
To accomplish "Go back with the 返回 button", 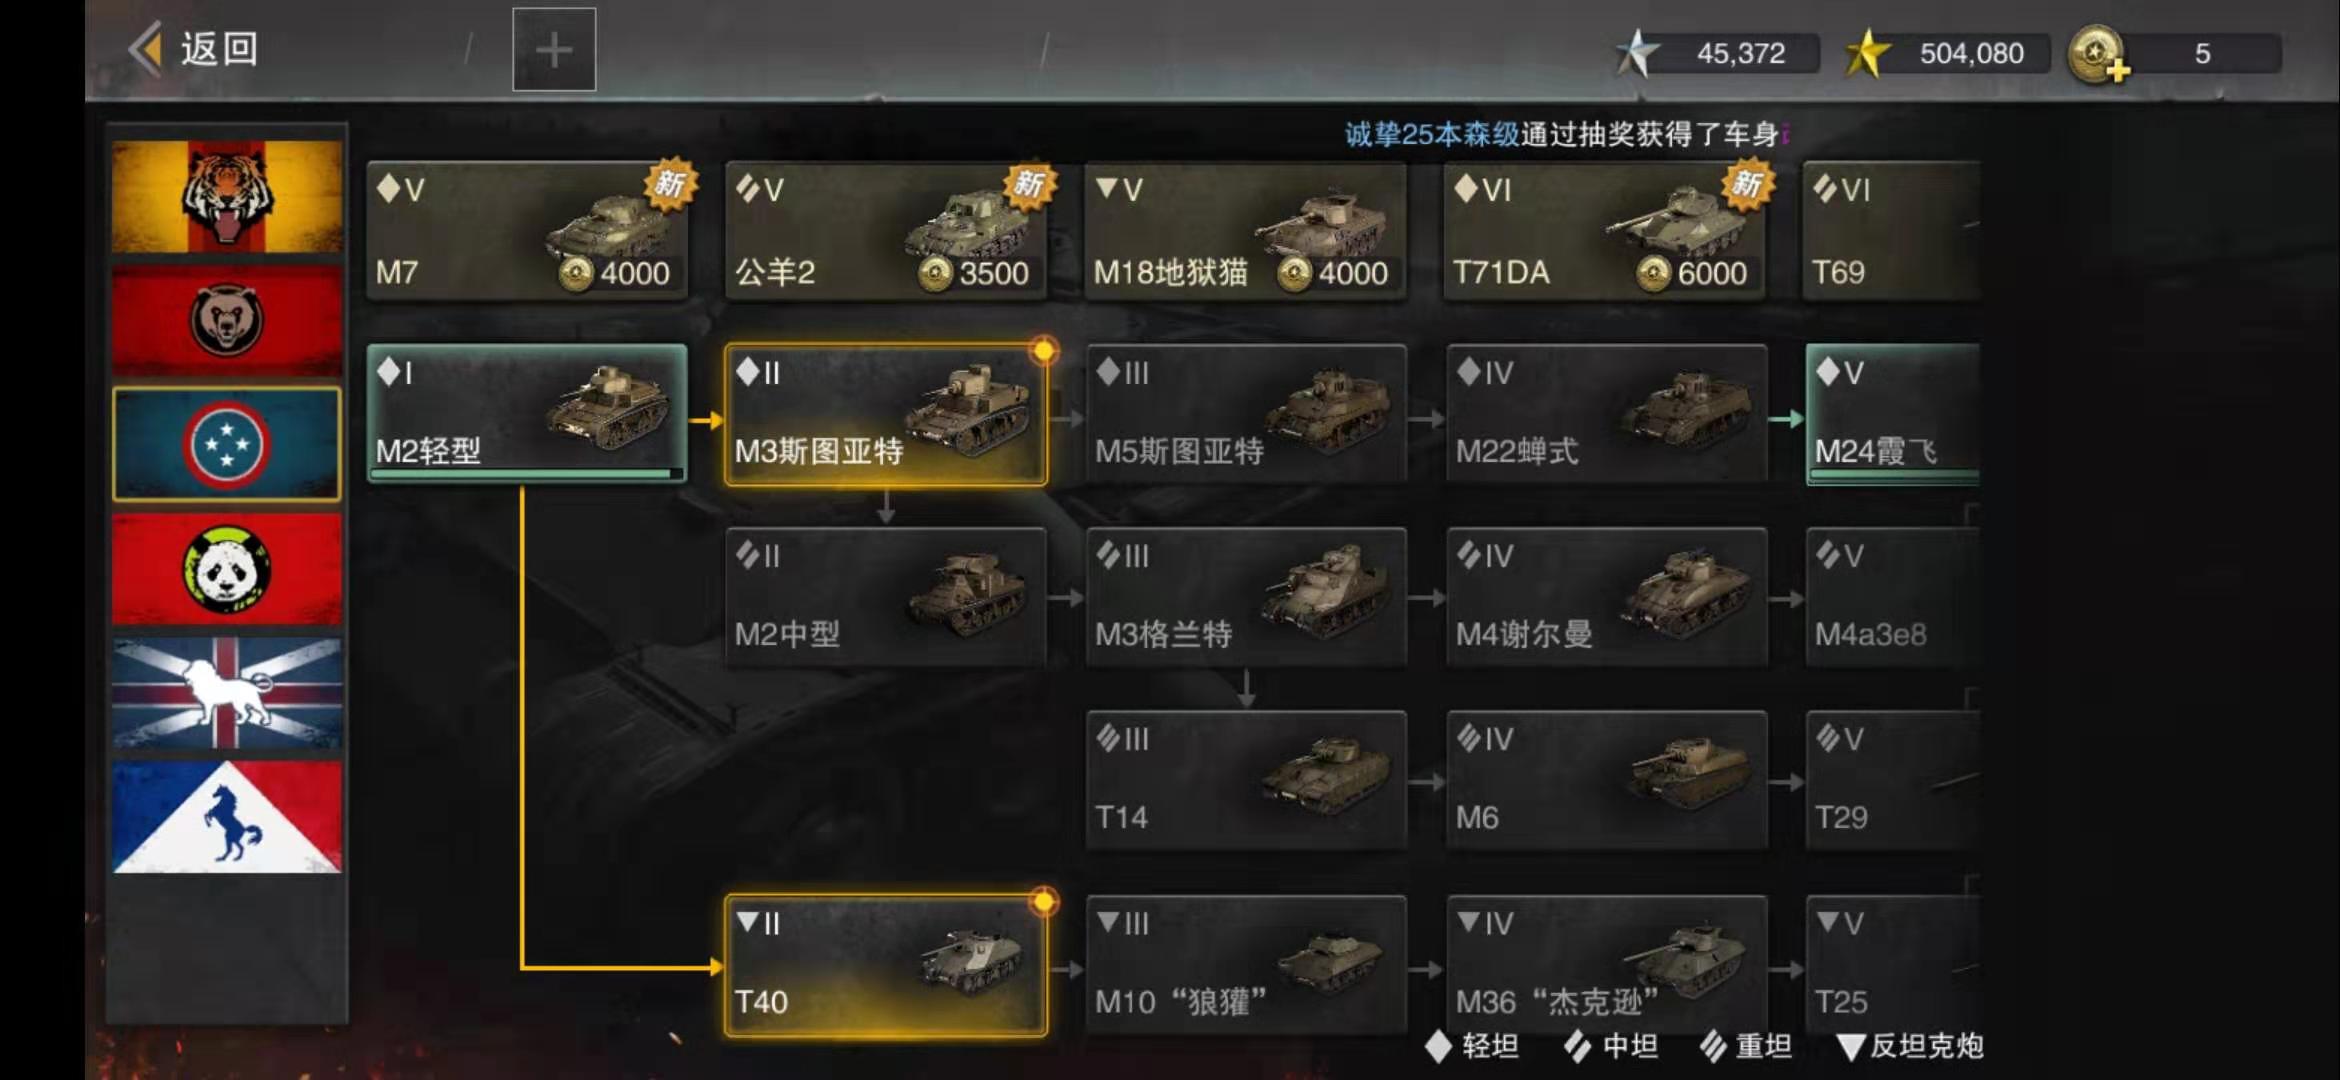I will (194, 49).
